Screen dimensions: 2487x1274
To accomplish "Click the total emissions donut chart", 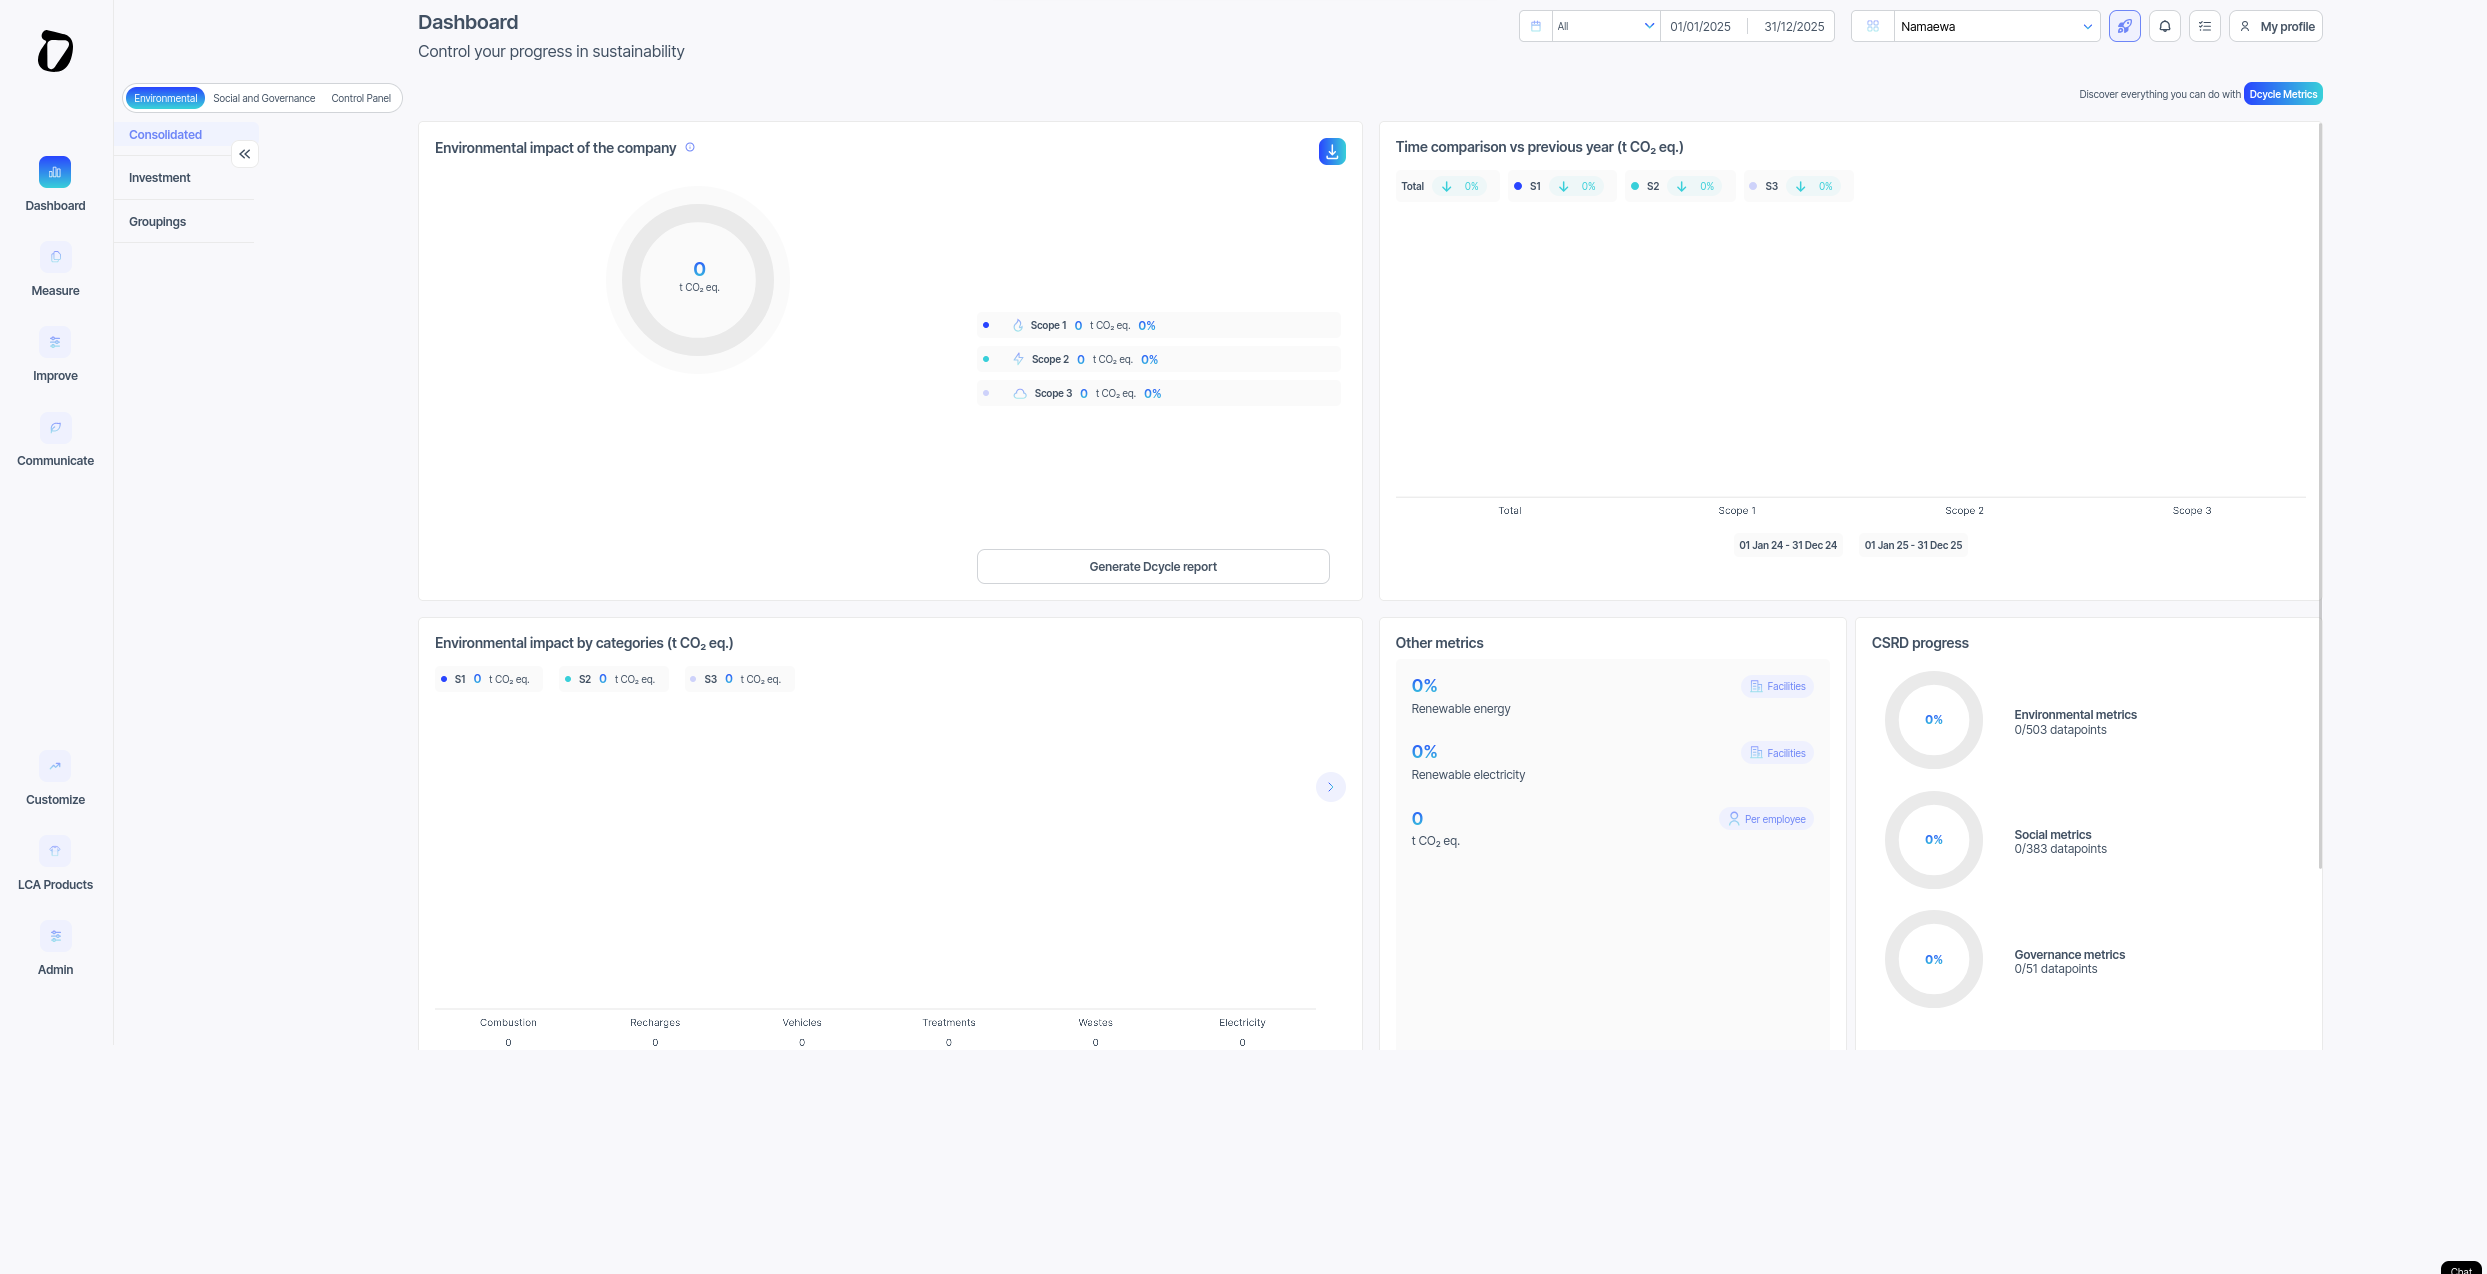I will click(x=698, y=280).
